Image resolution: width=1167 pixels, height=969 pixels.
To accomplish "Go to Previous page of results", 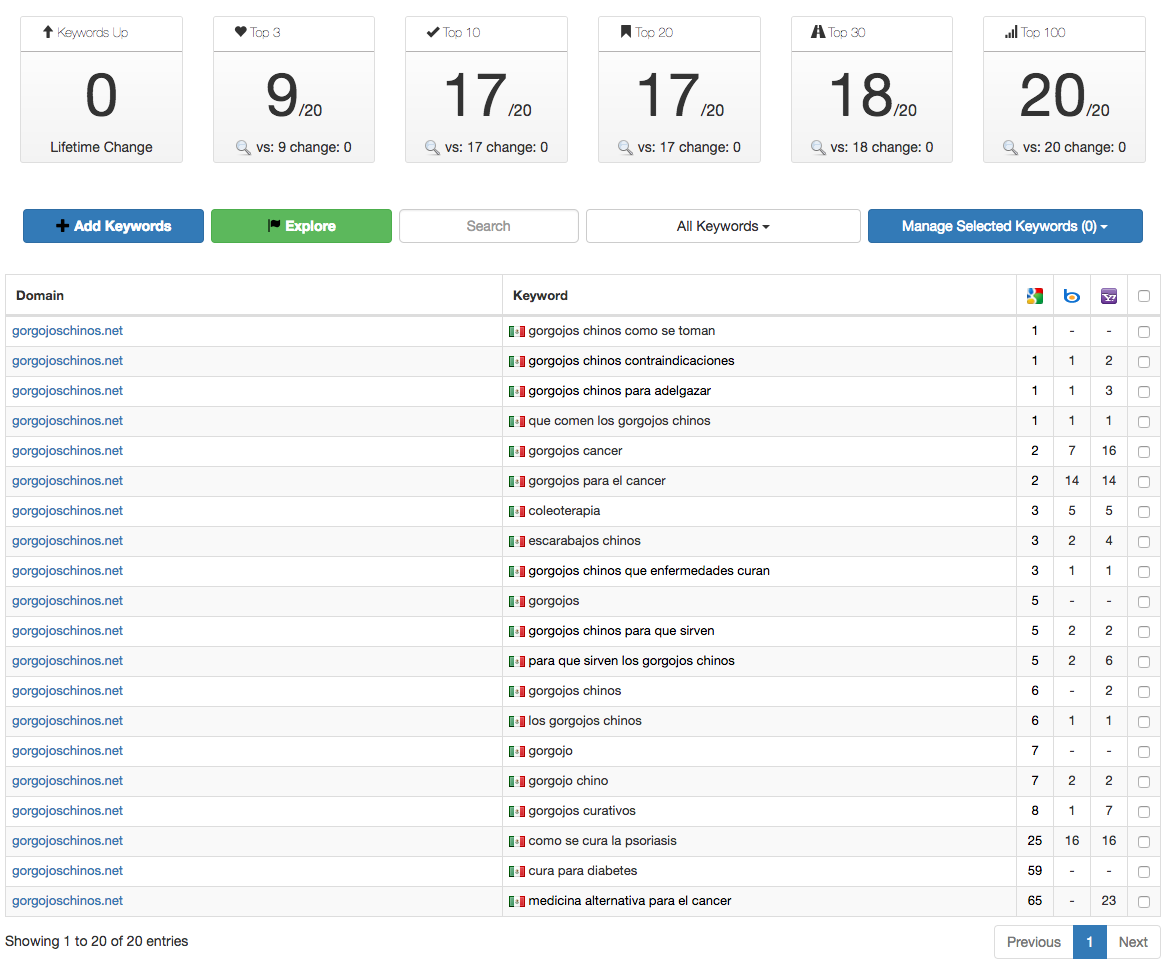I will [1034, 942].
